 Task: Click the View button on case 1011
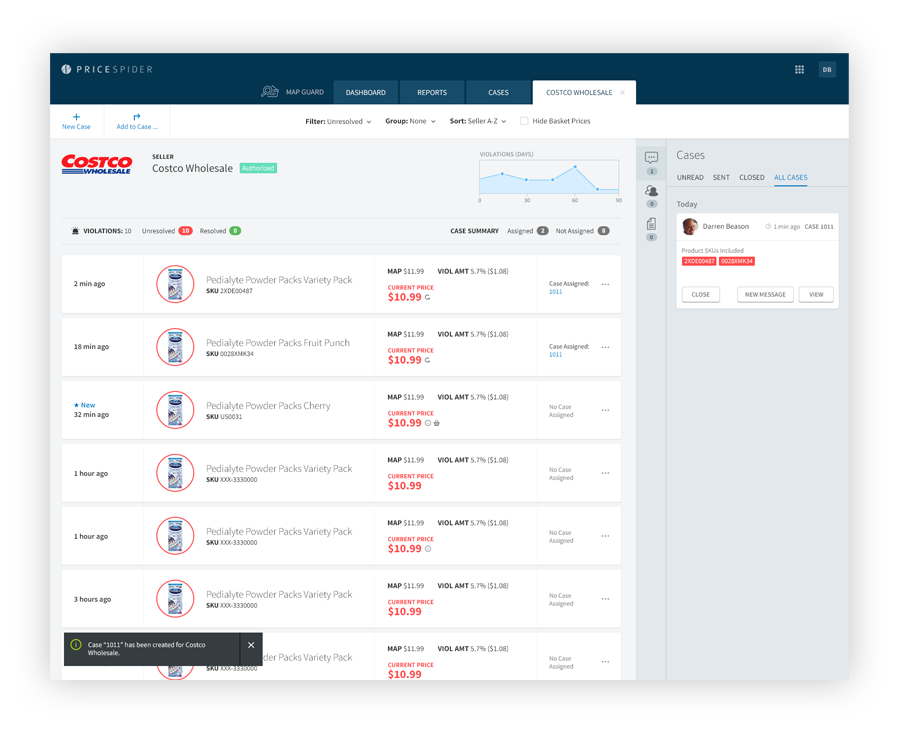816,294
